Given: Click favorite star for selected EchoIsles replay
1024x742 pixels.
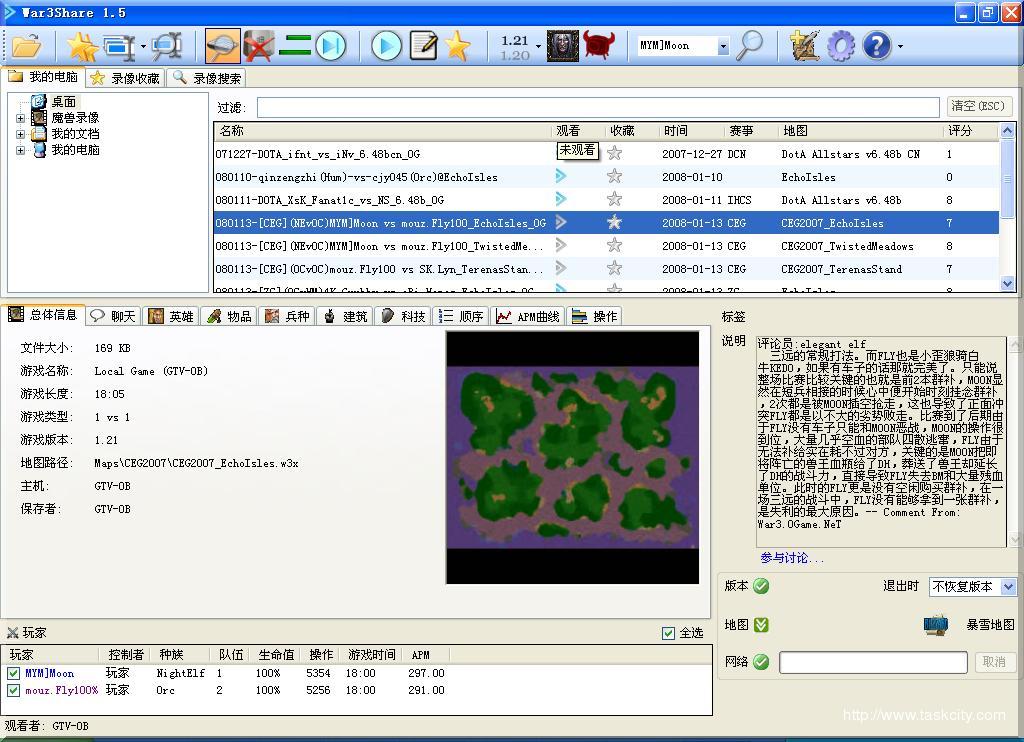Looking at the screenshot, I should (x=615, y=223).
